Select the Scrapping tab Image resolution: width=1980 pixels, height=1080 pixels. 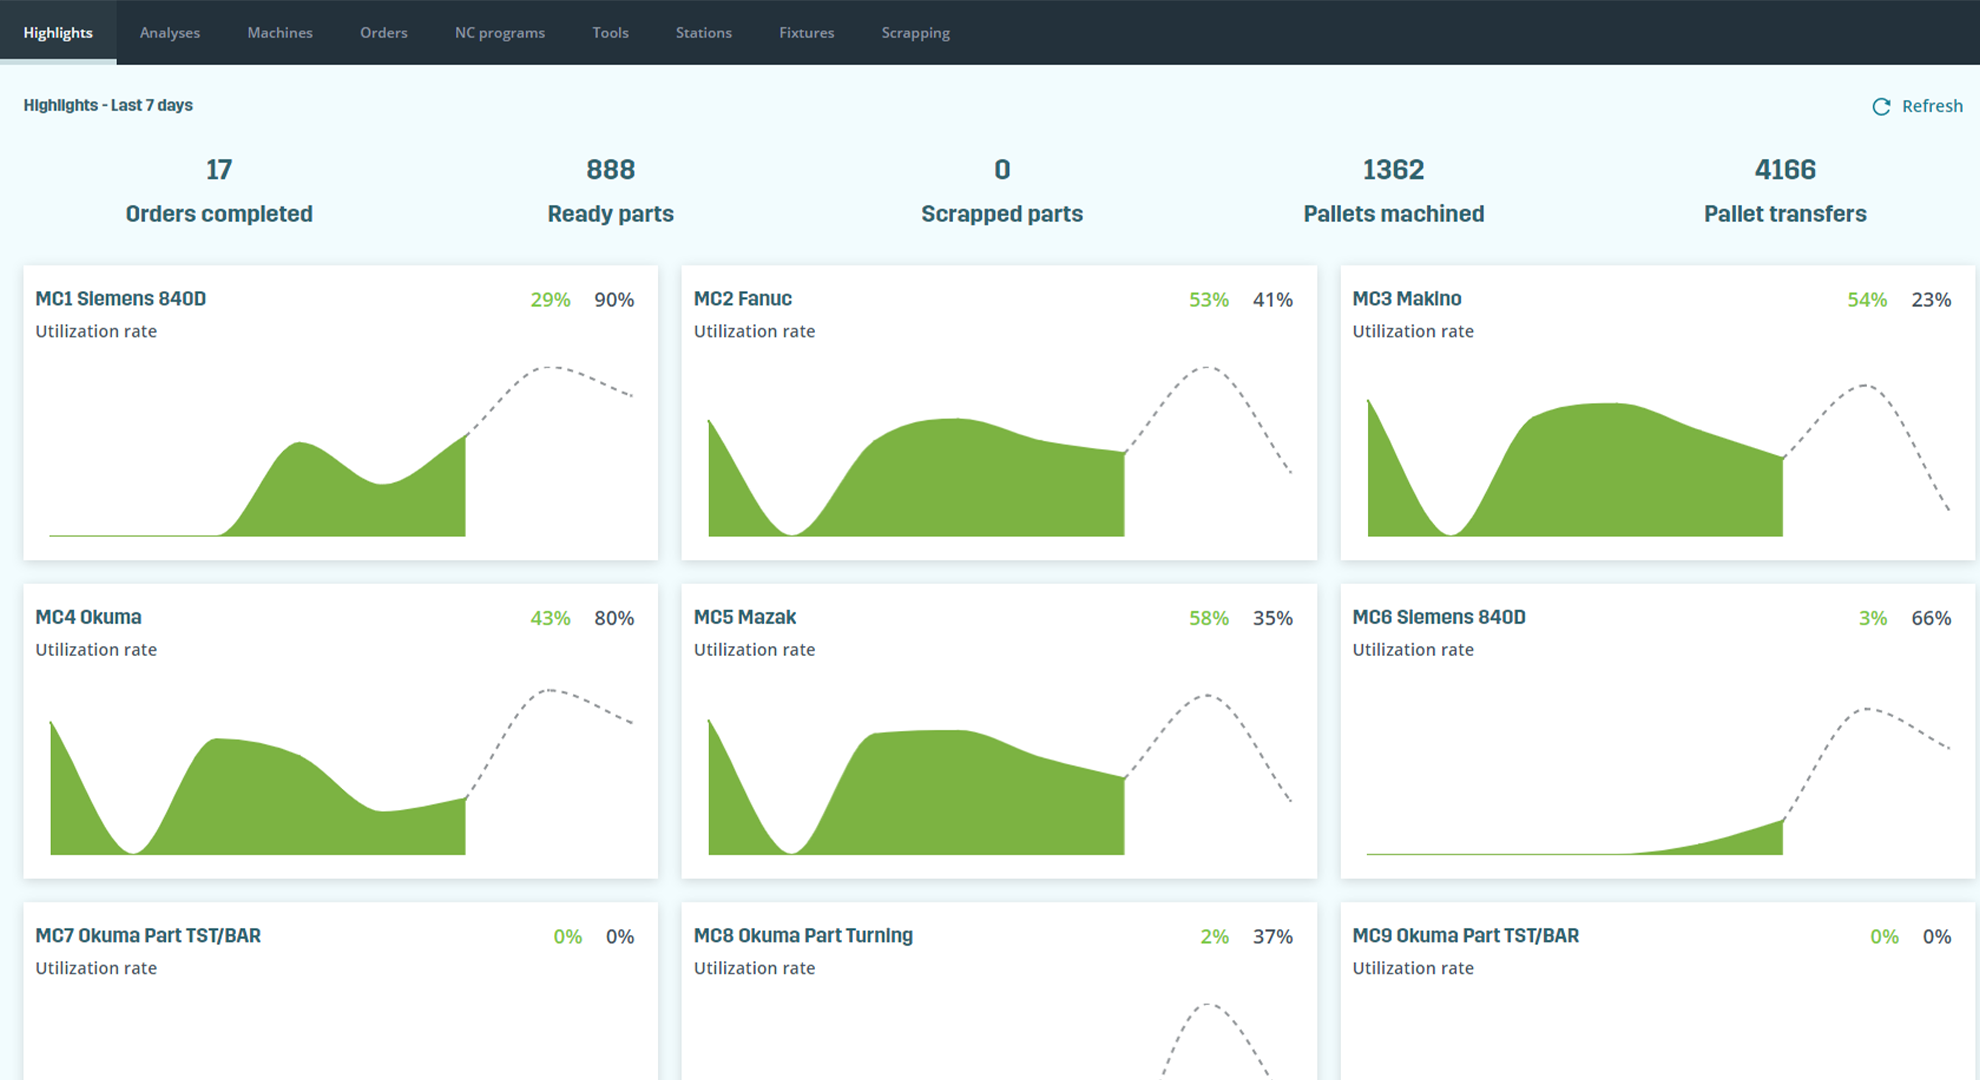pos(916,33)
